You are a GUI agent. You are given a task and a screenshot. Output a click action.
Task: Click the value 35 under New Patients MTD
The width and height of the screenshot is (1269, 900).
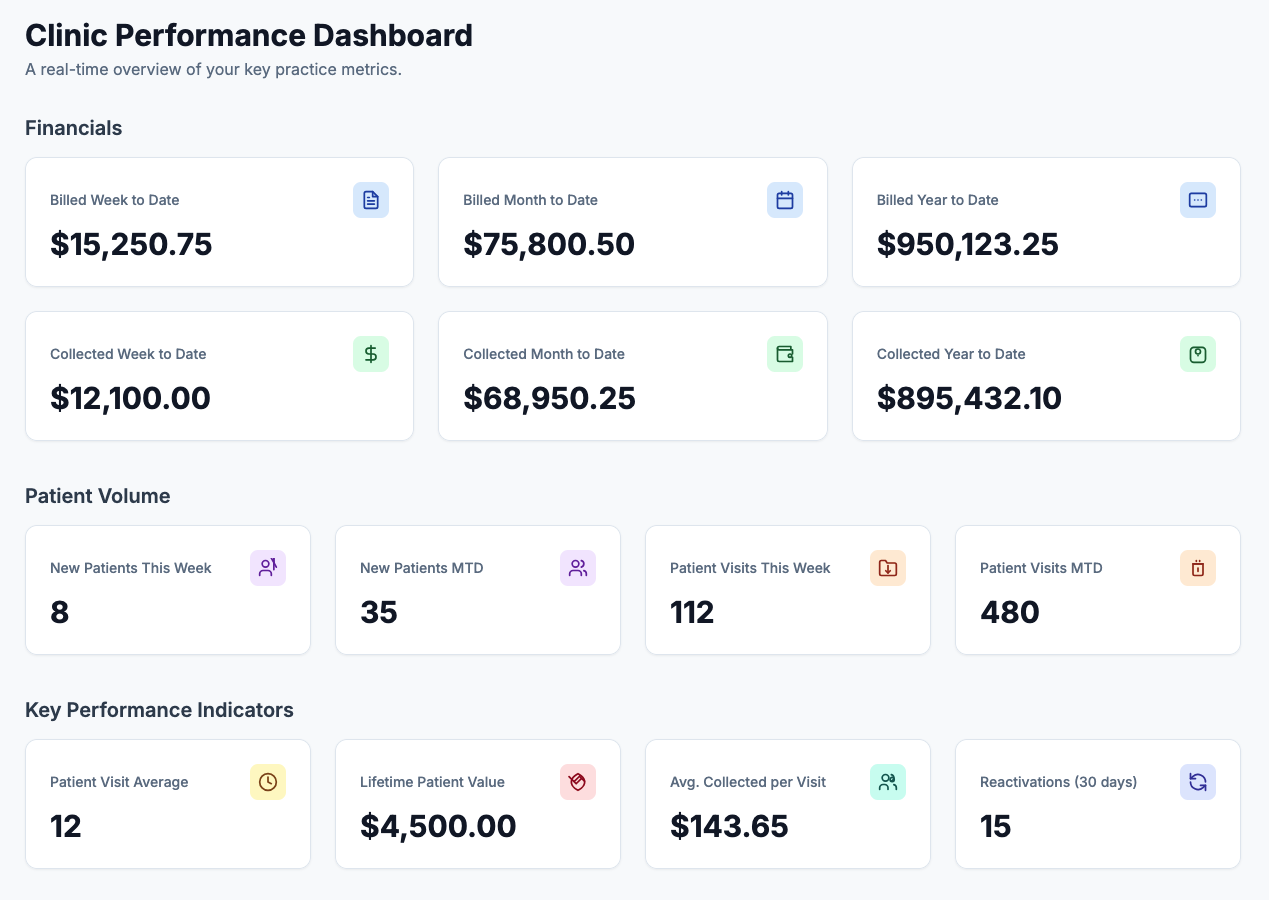tap(379, 612)
